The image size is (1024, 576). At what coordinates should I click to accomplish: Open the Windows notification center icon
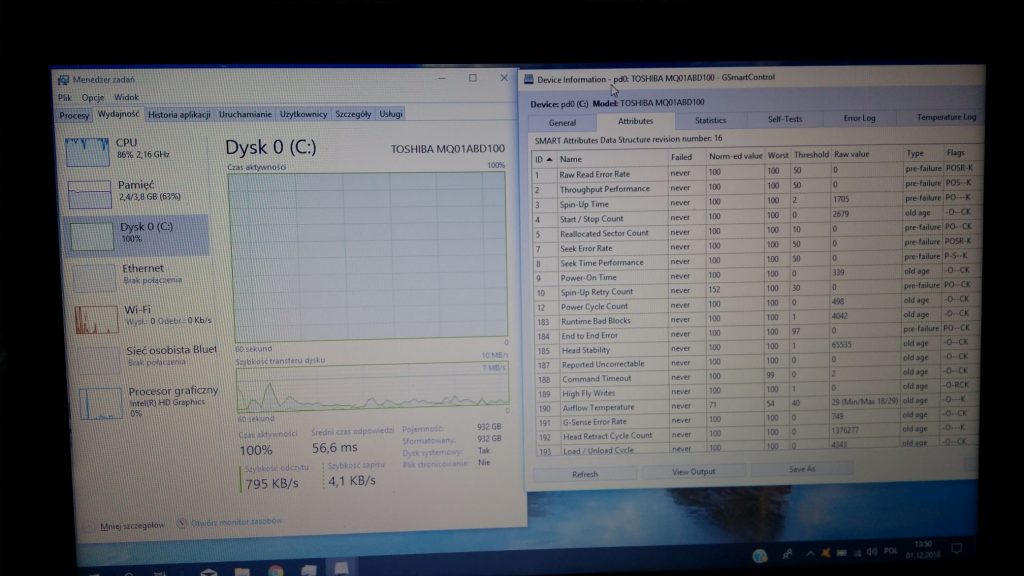957,549
